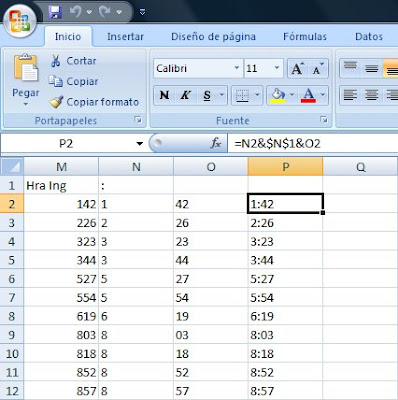Click cell showing value 619
Screen dimensions: 398x400
pyautogui.click(x=61, y=316)
